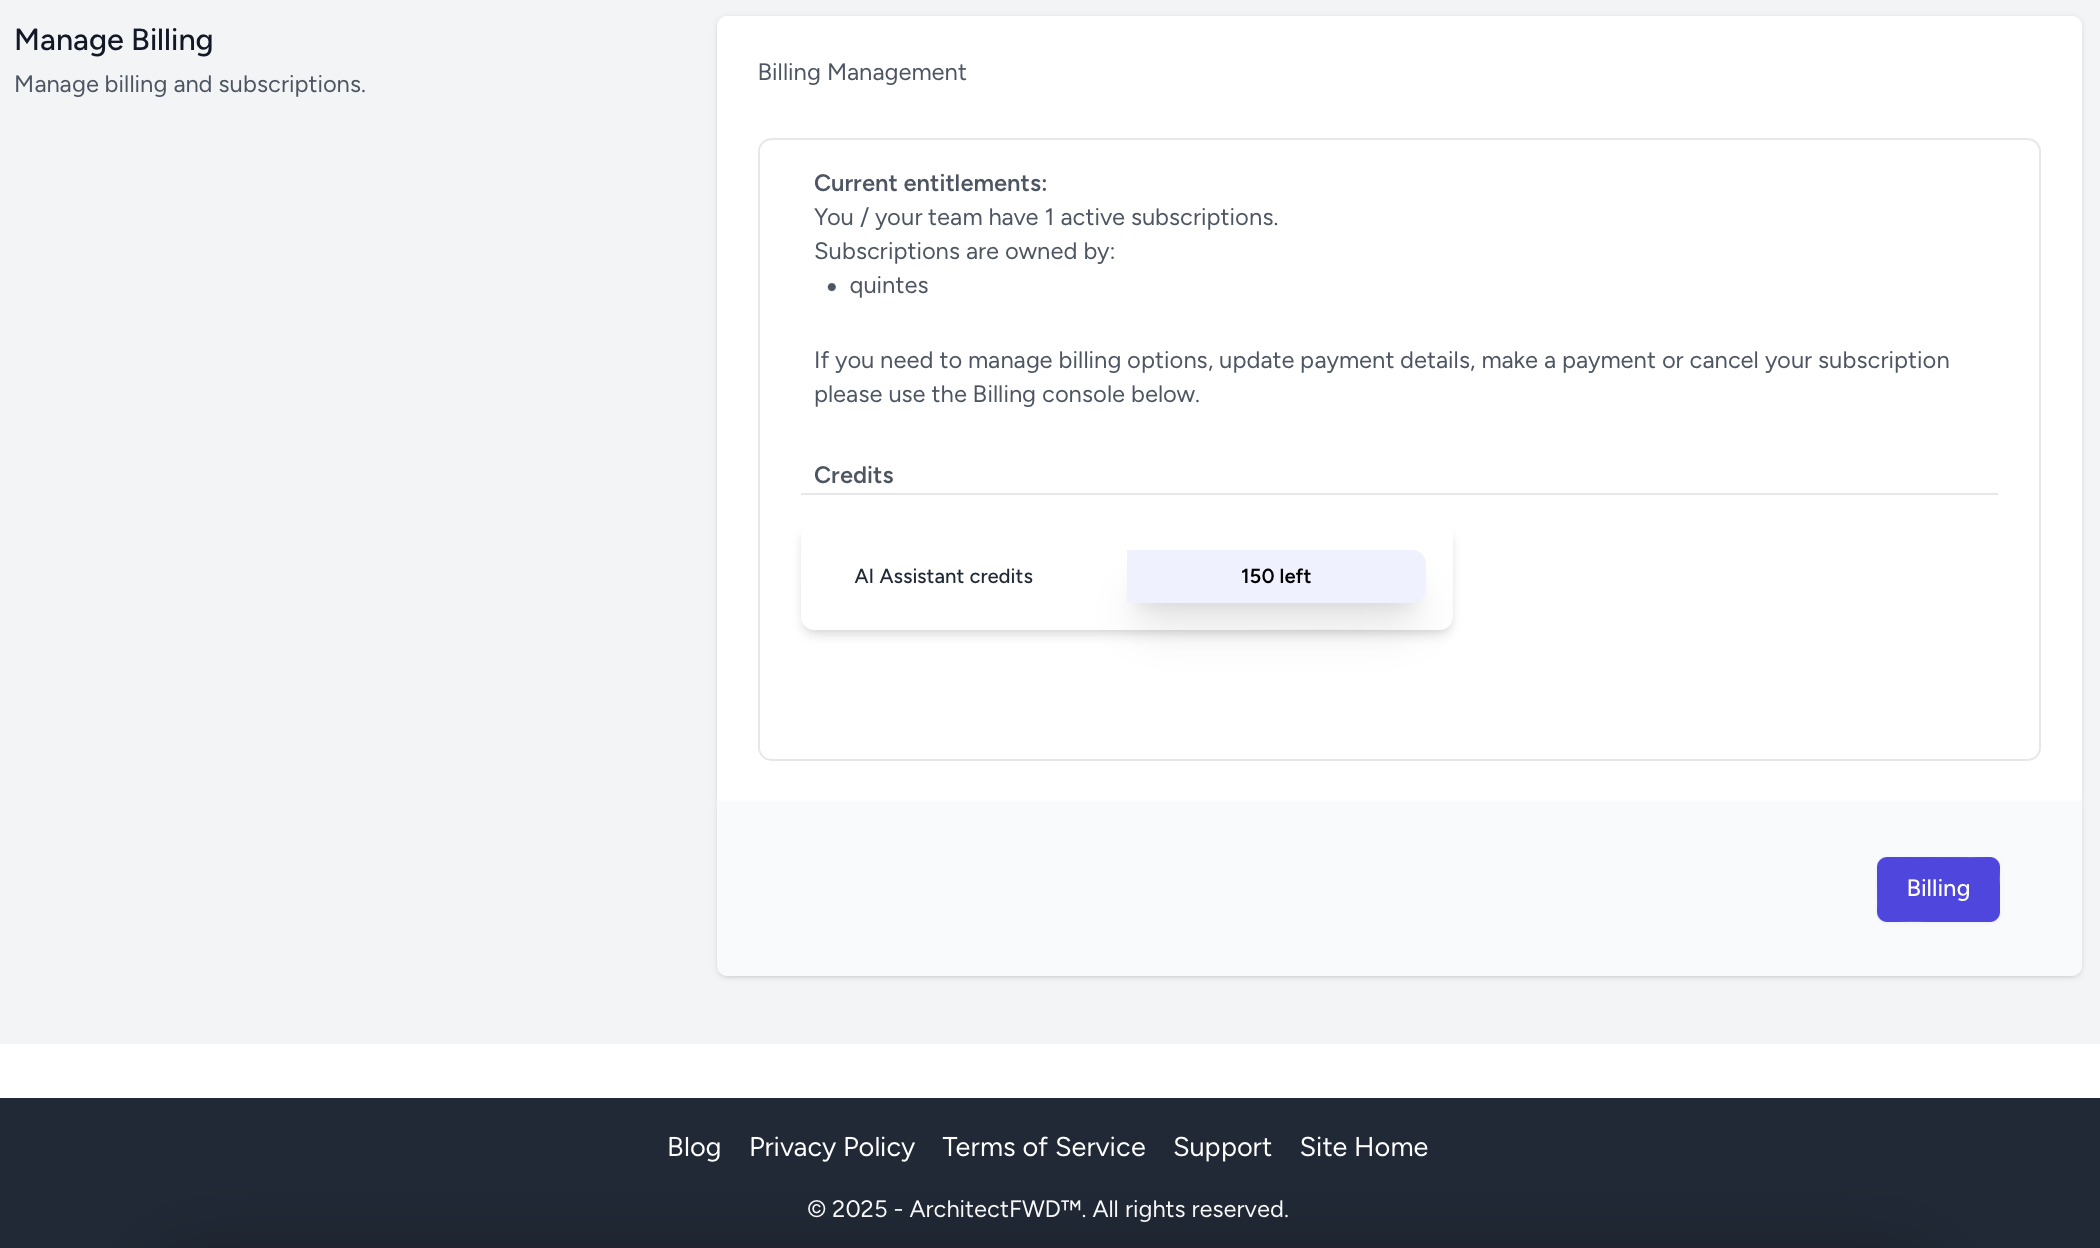Click the Credits section header
Screen dimensions: 2100x1248
[x=853, y=475]
